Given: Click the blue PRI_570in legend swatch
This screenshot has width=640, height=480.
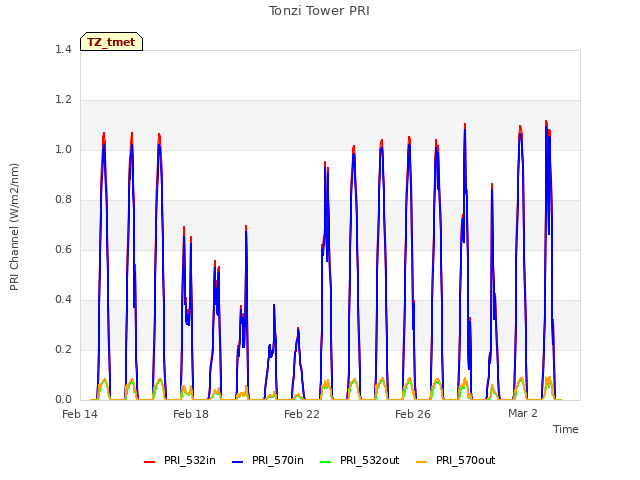Looking at the screenshot, I should pos(238,462).
